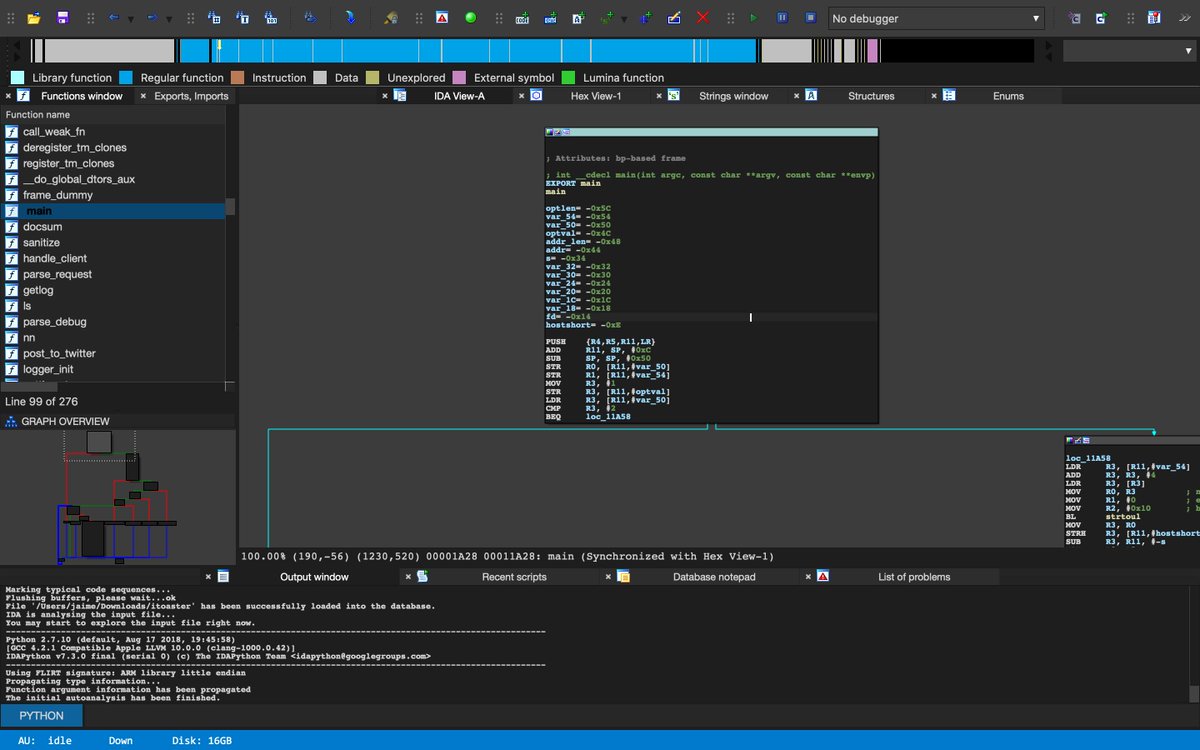
Task: Click the 'G' with green arrow toolbar icon
Action: pyautogui.click(x=1101, y=18)
